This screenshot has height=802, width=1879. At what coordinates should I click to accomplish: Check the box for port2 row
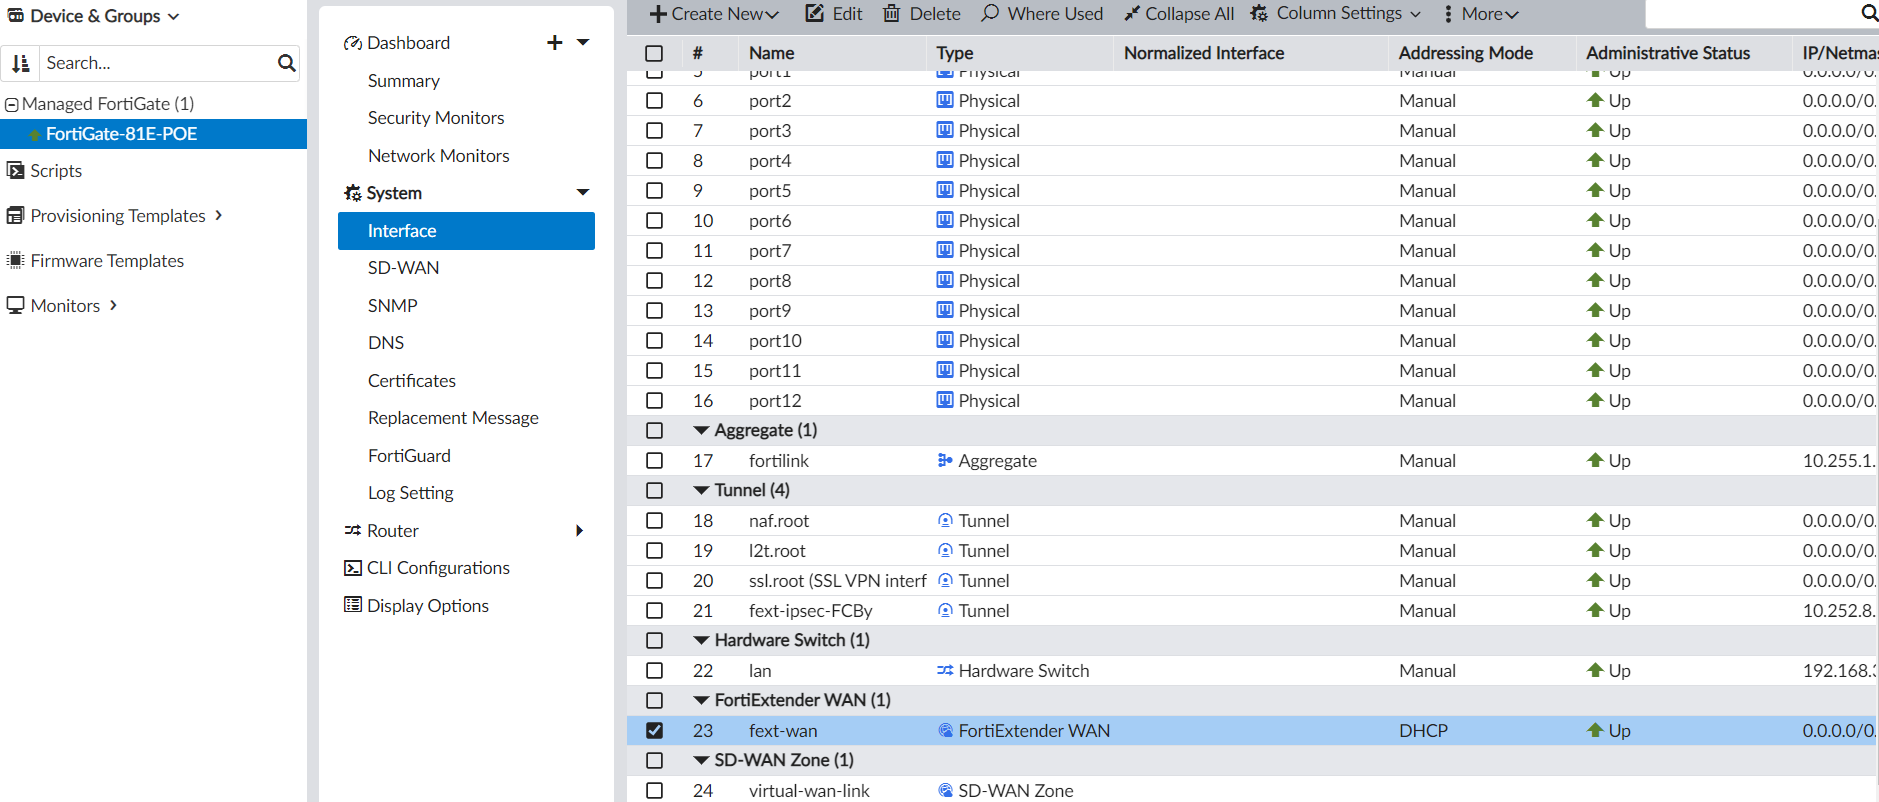point(654,100)
